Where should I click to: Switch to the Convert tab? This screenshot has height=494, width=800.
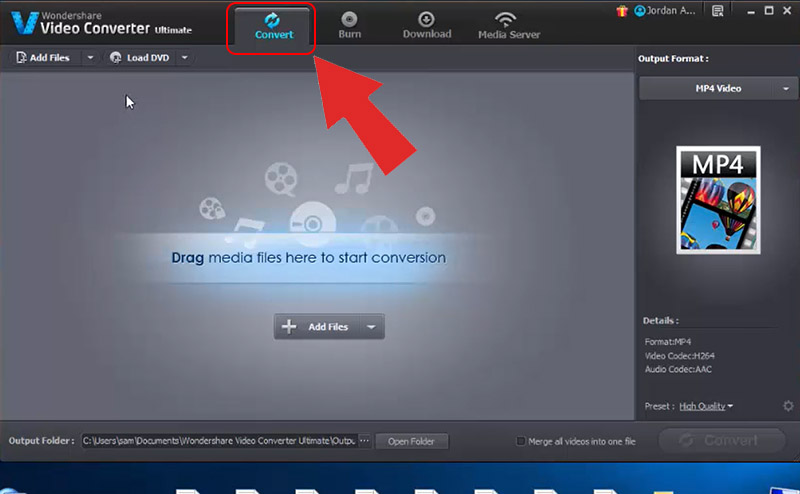coord(273,26)
